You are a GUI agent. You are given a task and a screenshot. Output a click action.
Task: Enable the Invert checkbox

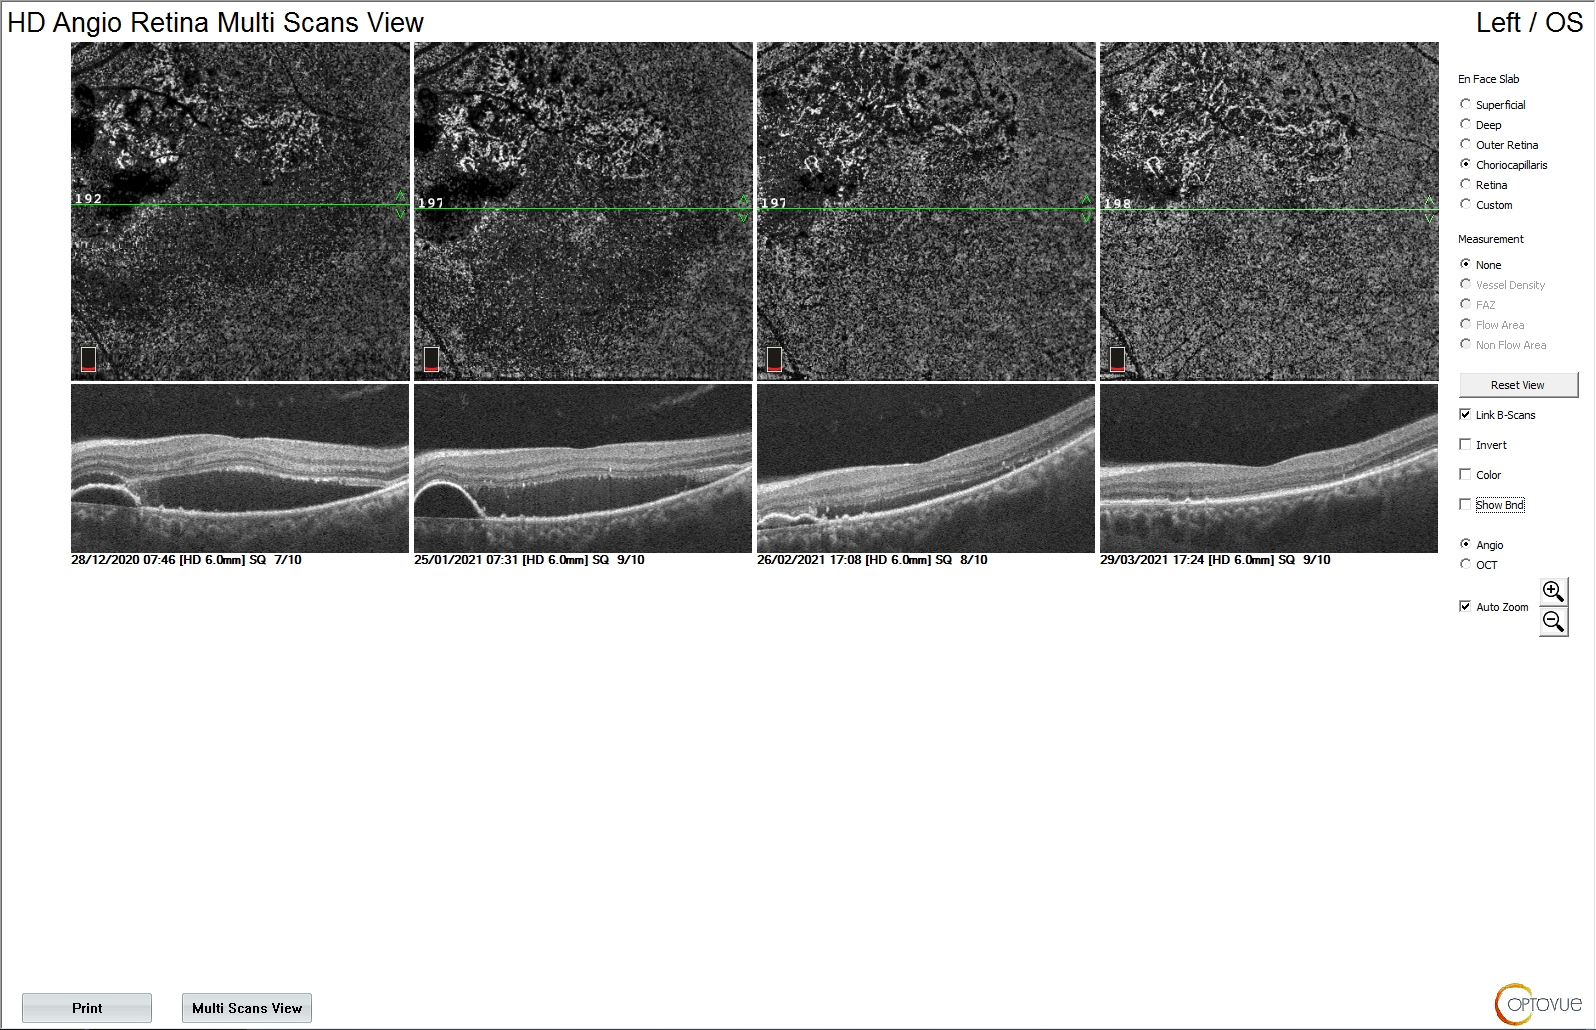(x=1466, y=444)
